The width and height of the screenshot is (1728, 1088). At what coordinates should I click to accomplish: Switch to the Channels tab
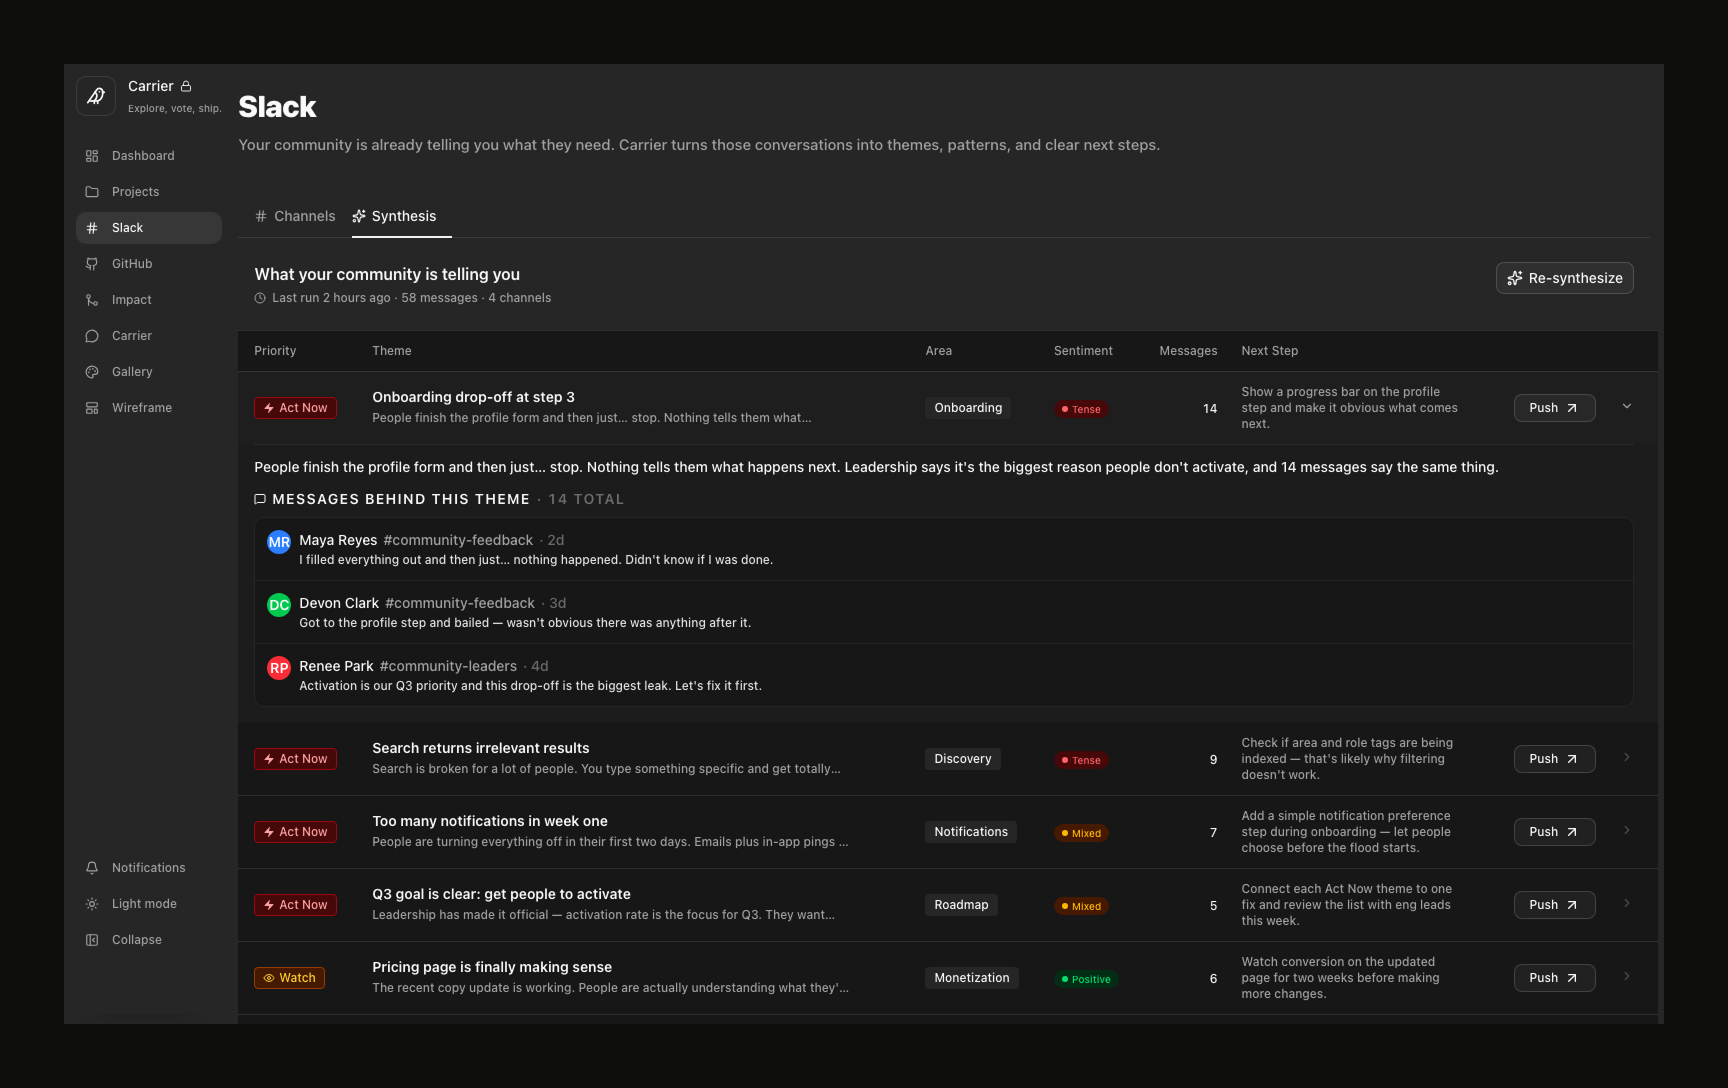click(295, 216)
